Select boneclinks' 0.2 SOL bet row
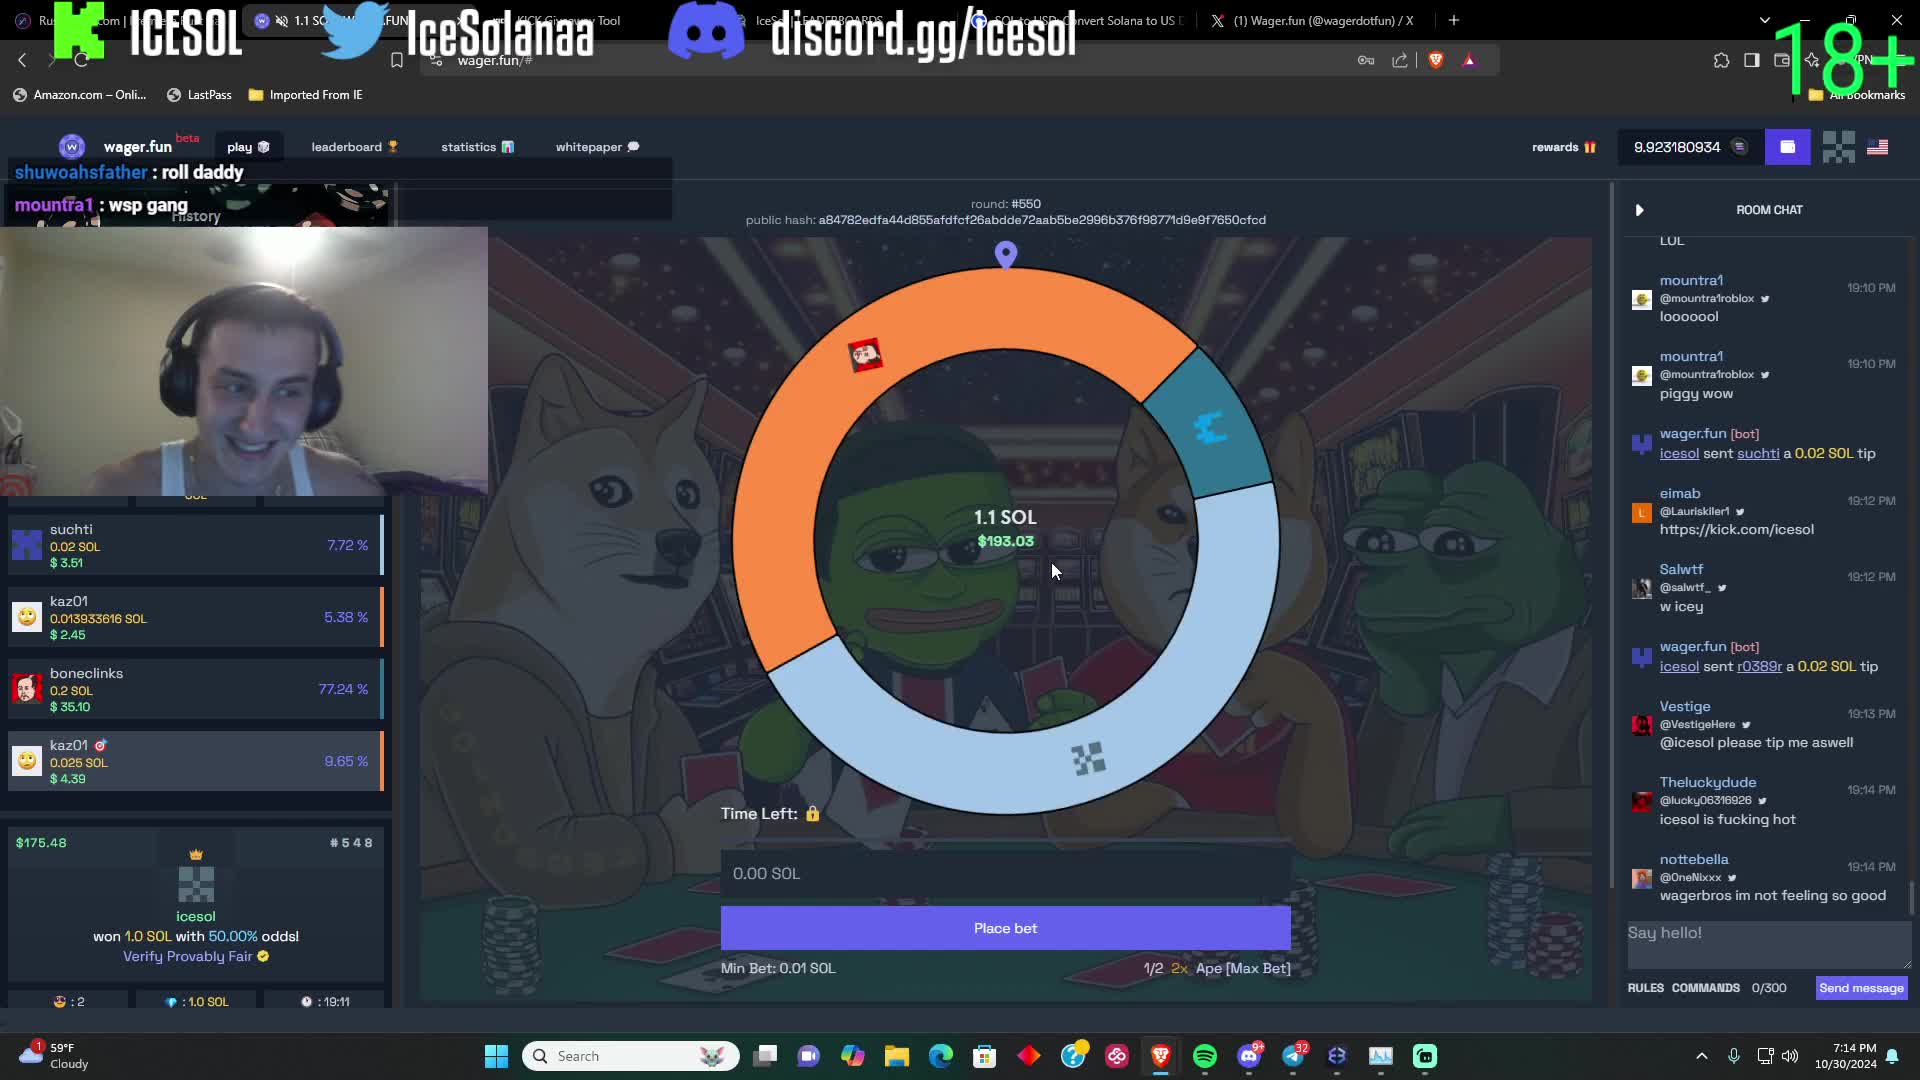 pos(196,689)
